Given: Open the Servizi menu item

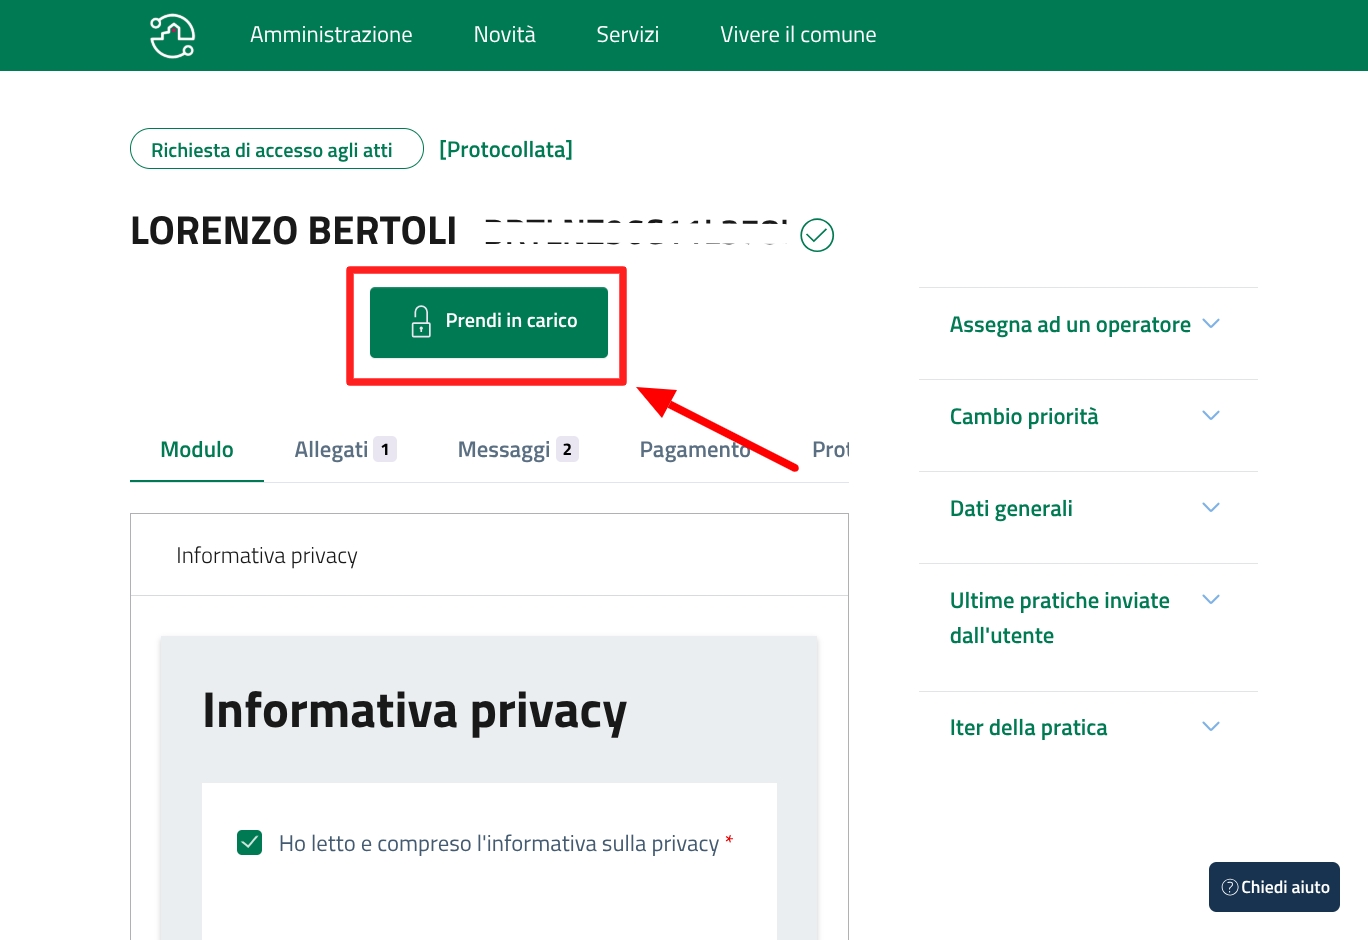Looking at the screenshot, I should (x=627, y=35).
